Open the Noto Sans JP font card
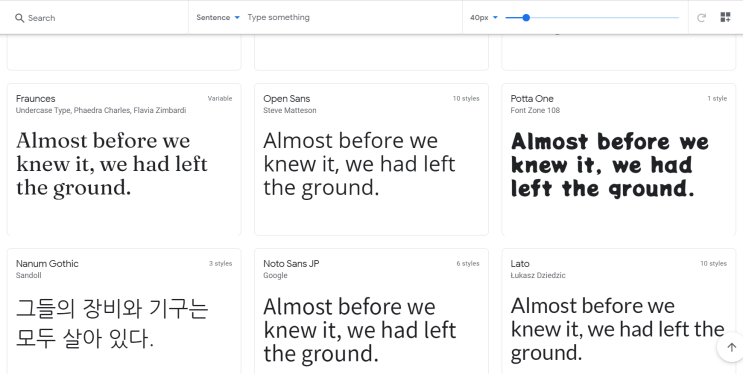Screen dimensions: 743x374 [372, 311]
